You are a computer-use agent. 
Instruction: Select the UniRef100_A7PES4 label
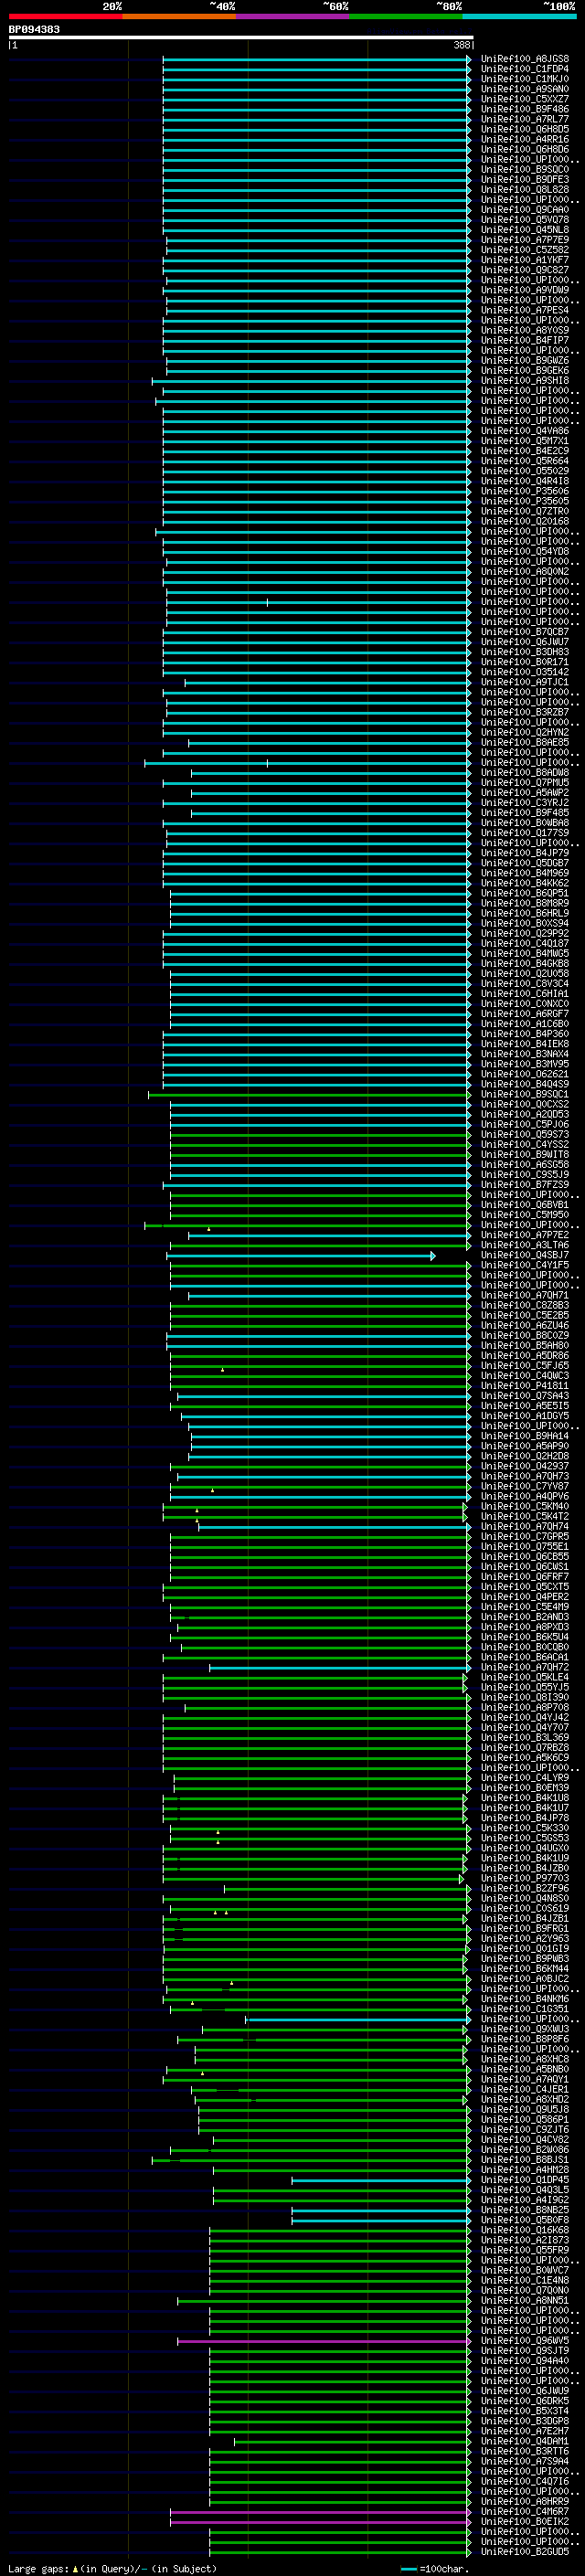point(525,310)
